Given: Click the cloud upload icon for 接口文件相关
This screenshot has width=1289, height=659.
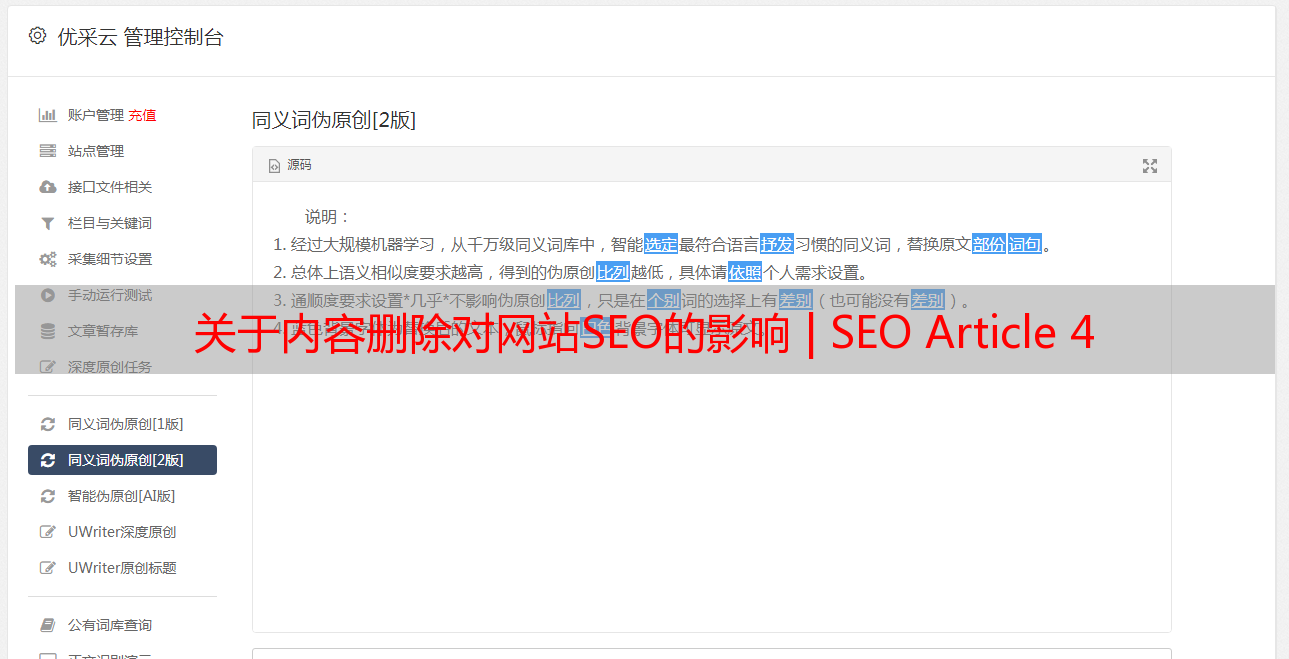Looking at the screenshot, I should coord(47,187).
